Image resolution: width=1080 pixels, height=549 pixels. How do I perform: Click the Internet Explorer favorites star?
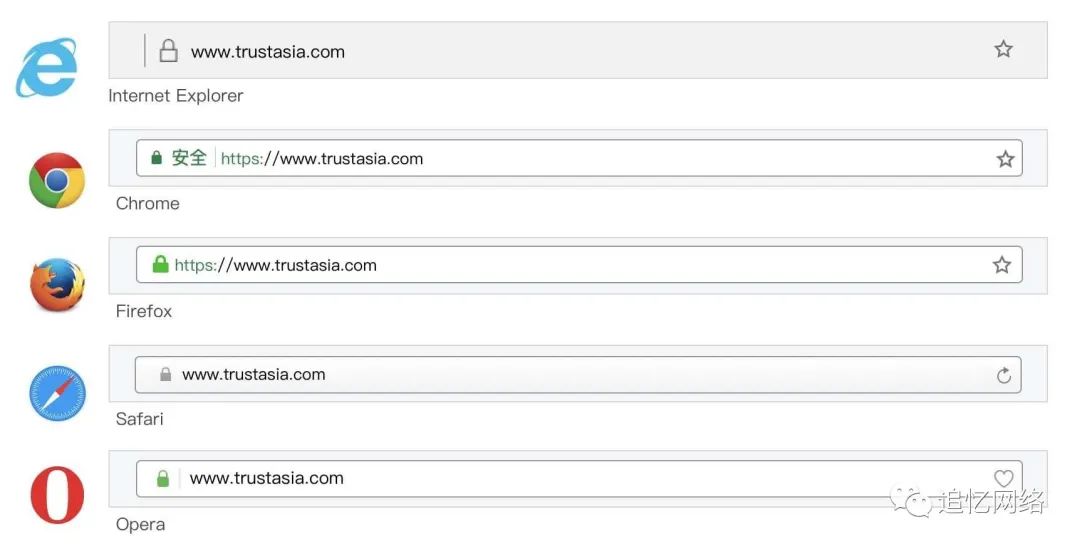[1003, 49]
